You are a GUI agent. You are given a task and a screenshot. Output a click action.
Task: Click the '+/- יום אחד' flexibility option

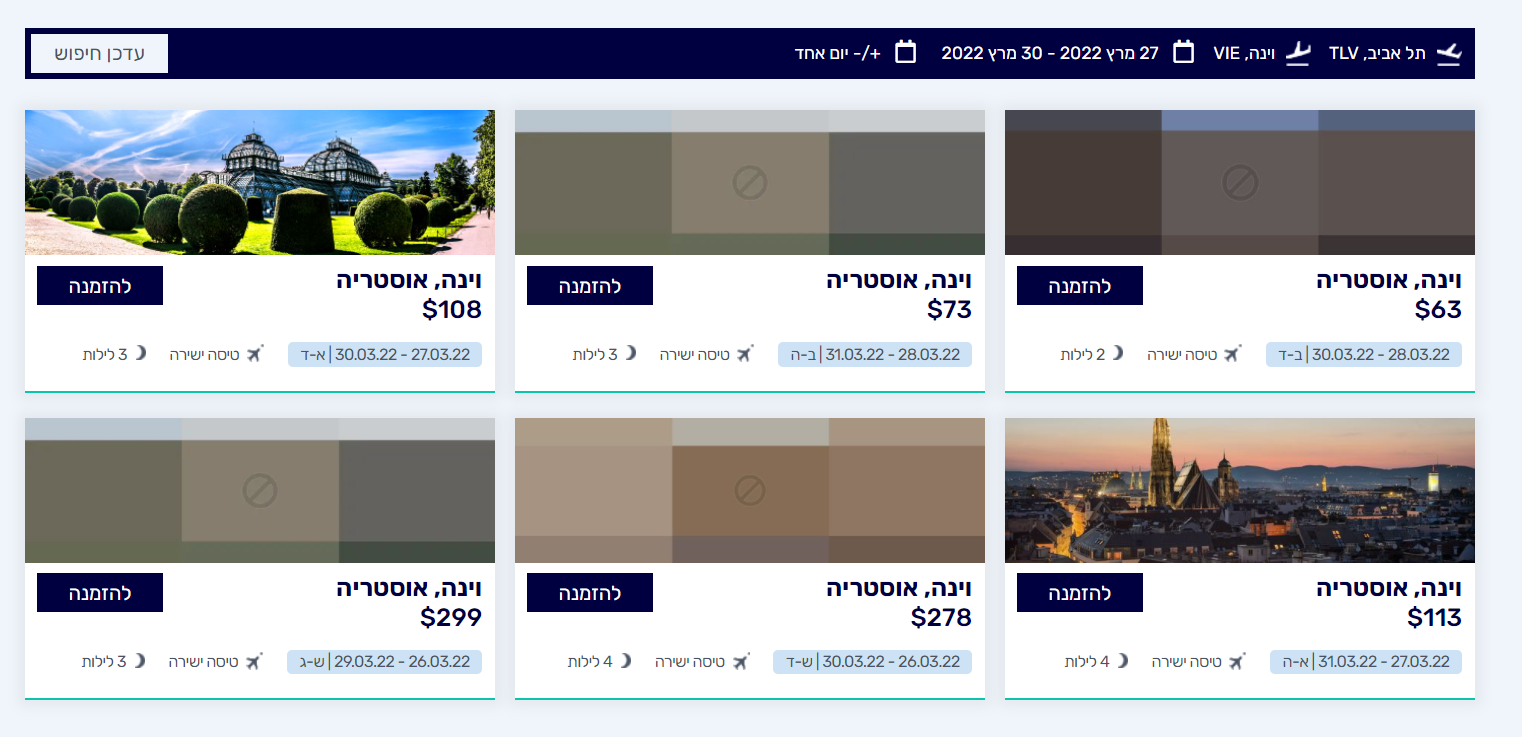(x=838, y=53)
